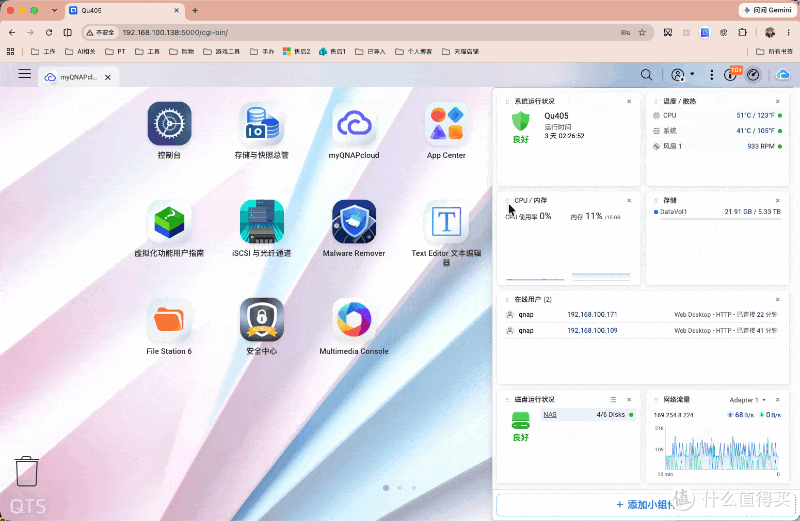Click 添加小组件 add widget button
The width and height of the screenshot is (800, 521).
(x=646, y=505)
